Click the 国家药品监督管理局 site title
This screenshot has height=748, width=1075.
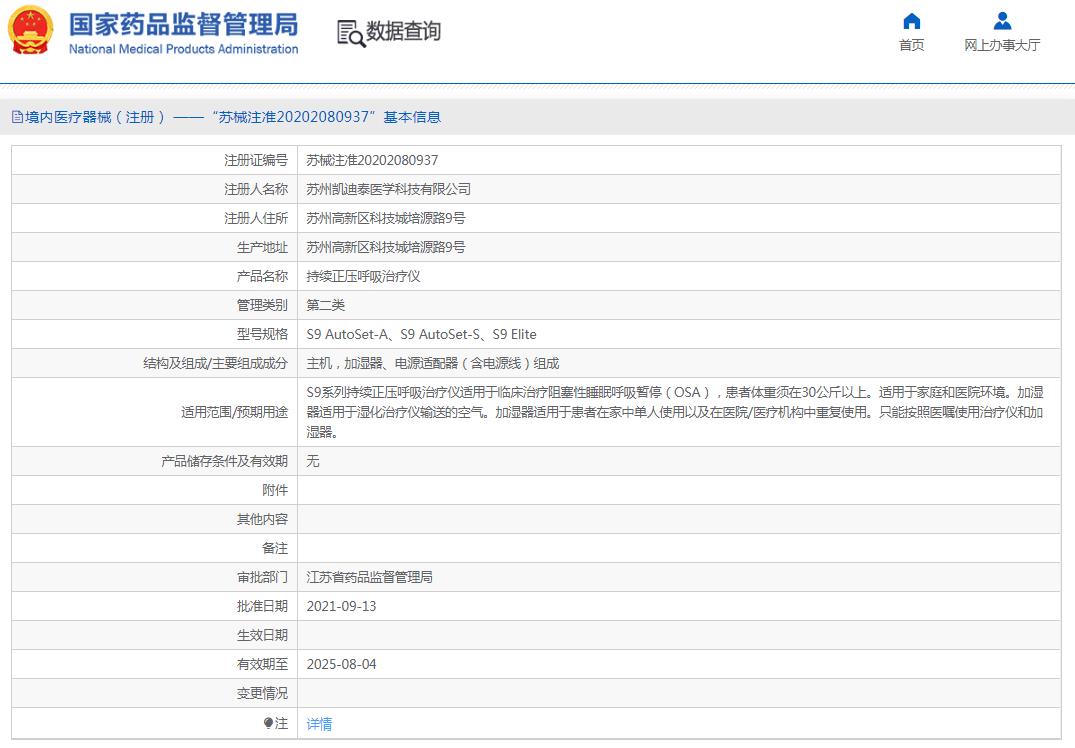click(x=183, y=24)
